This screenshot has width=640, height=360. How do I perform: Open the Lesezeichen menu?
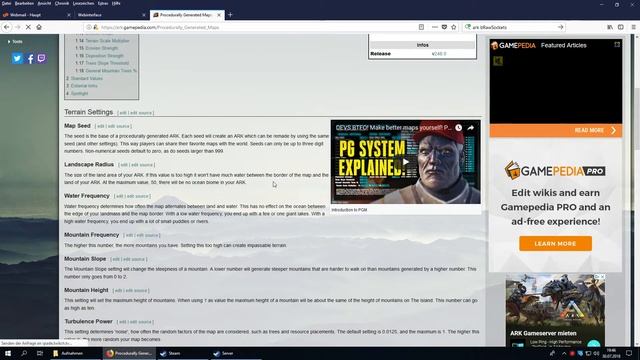click(x=84, y=3)
